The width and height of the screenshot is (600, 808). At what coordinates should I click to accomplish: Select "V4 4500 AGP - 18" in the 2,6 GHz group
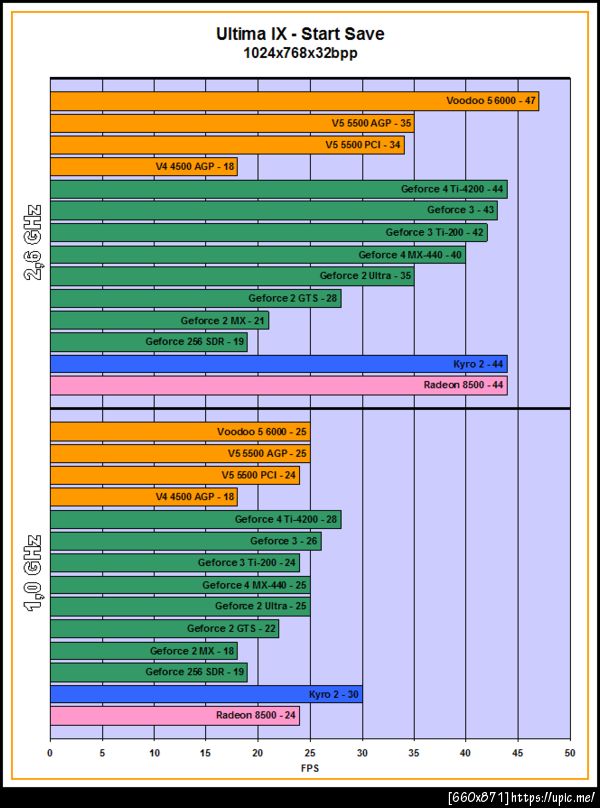point(144,167)
